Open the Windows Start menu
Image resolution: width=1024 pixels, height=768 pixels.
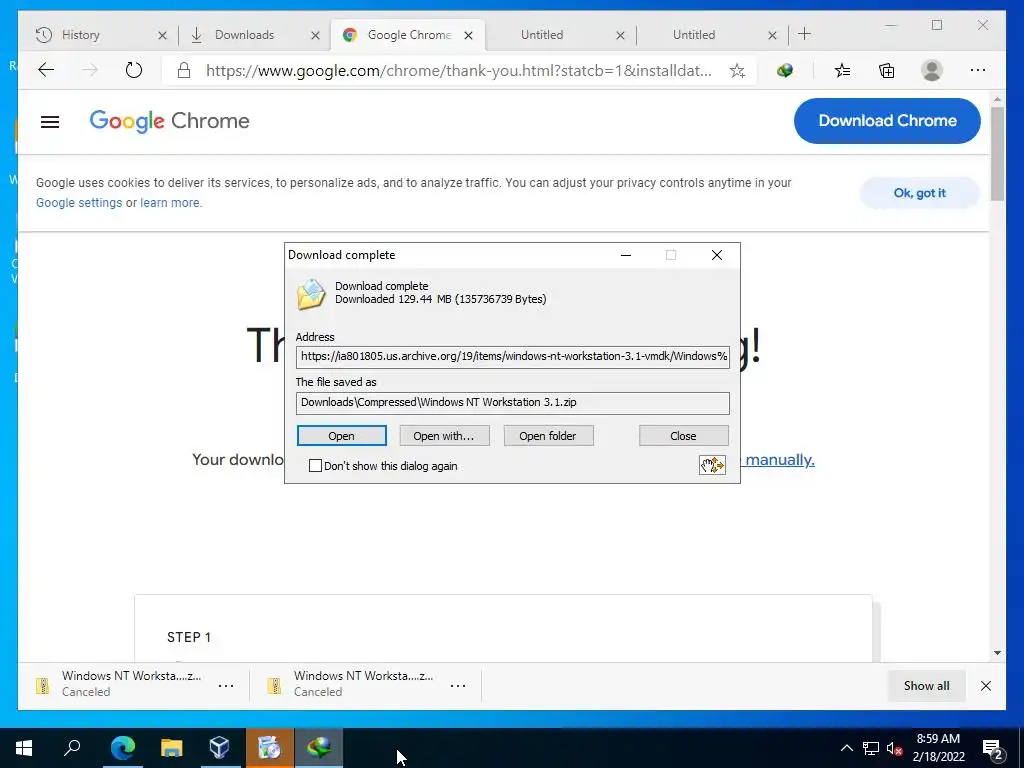coord(24,748)
